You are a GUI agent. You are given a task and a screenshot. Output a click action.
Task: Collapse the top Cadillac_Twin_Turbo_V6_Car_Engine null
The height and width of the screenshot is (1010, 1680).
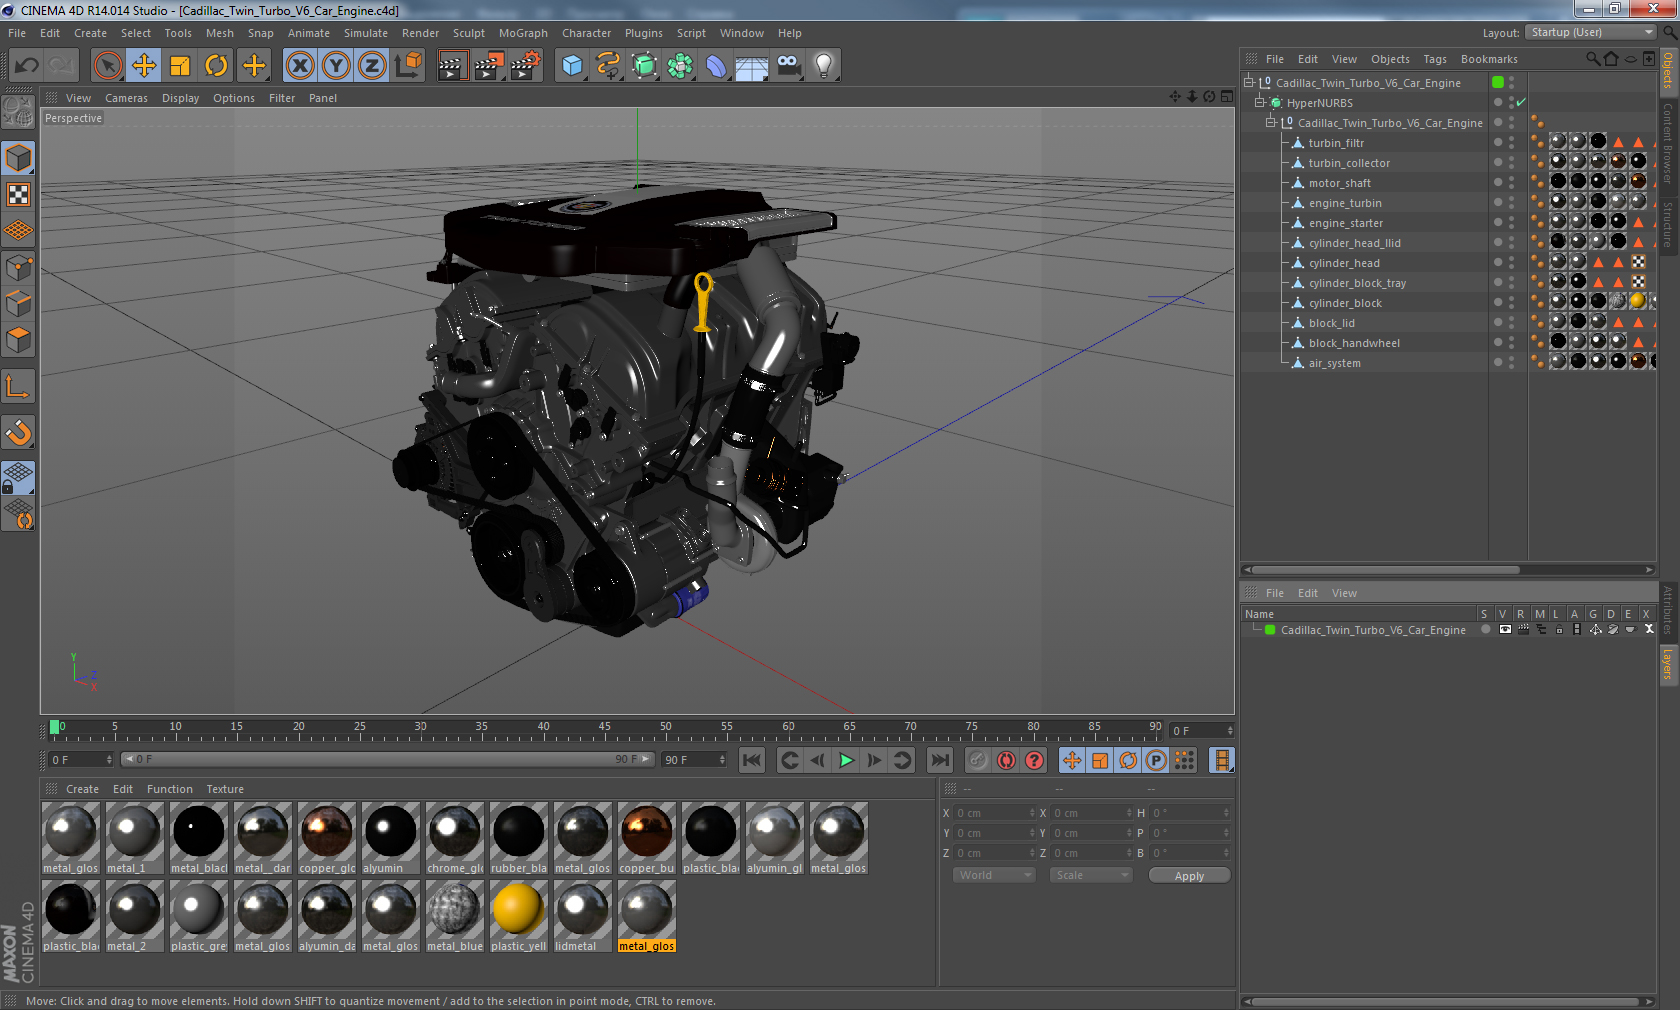pos(1249,83)
